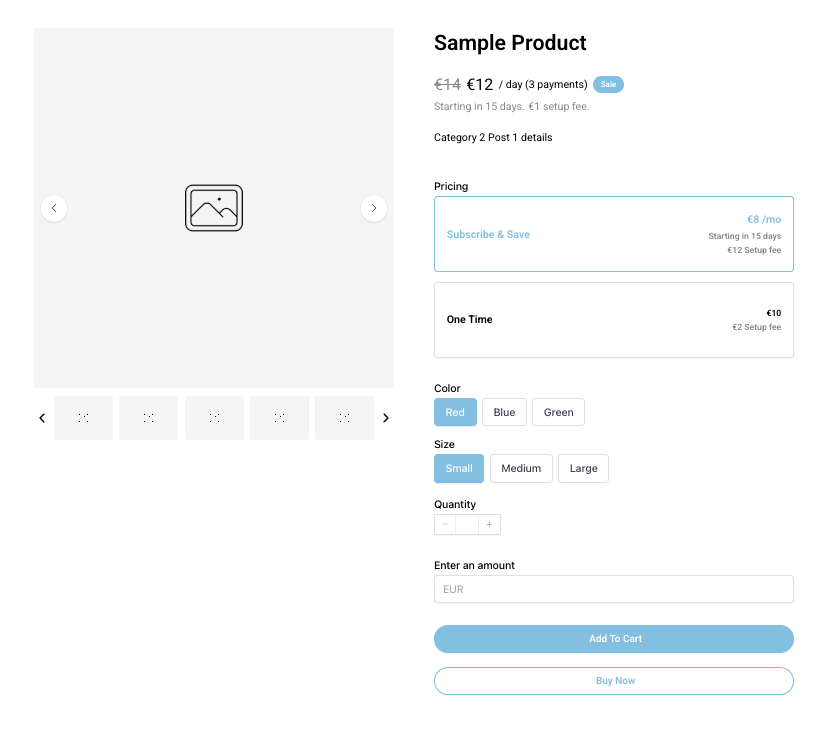Focus the EUR amount input field
The image size is (838, 738).
point(613,589)
